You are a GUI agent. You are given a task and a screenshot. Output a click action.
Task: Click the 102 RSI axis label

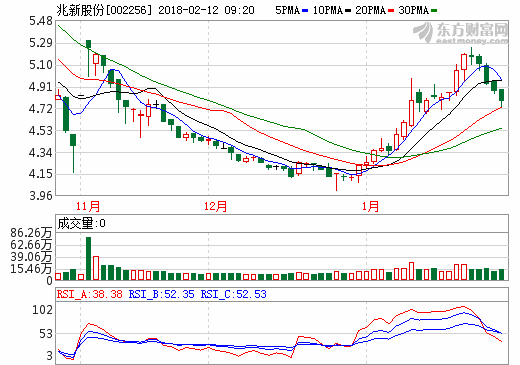point(42,310)
